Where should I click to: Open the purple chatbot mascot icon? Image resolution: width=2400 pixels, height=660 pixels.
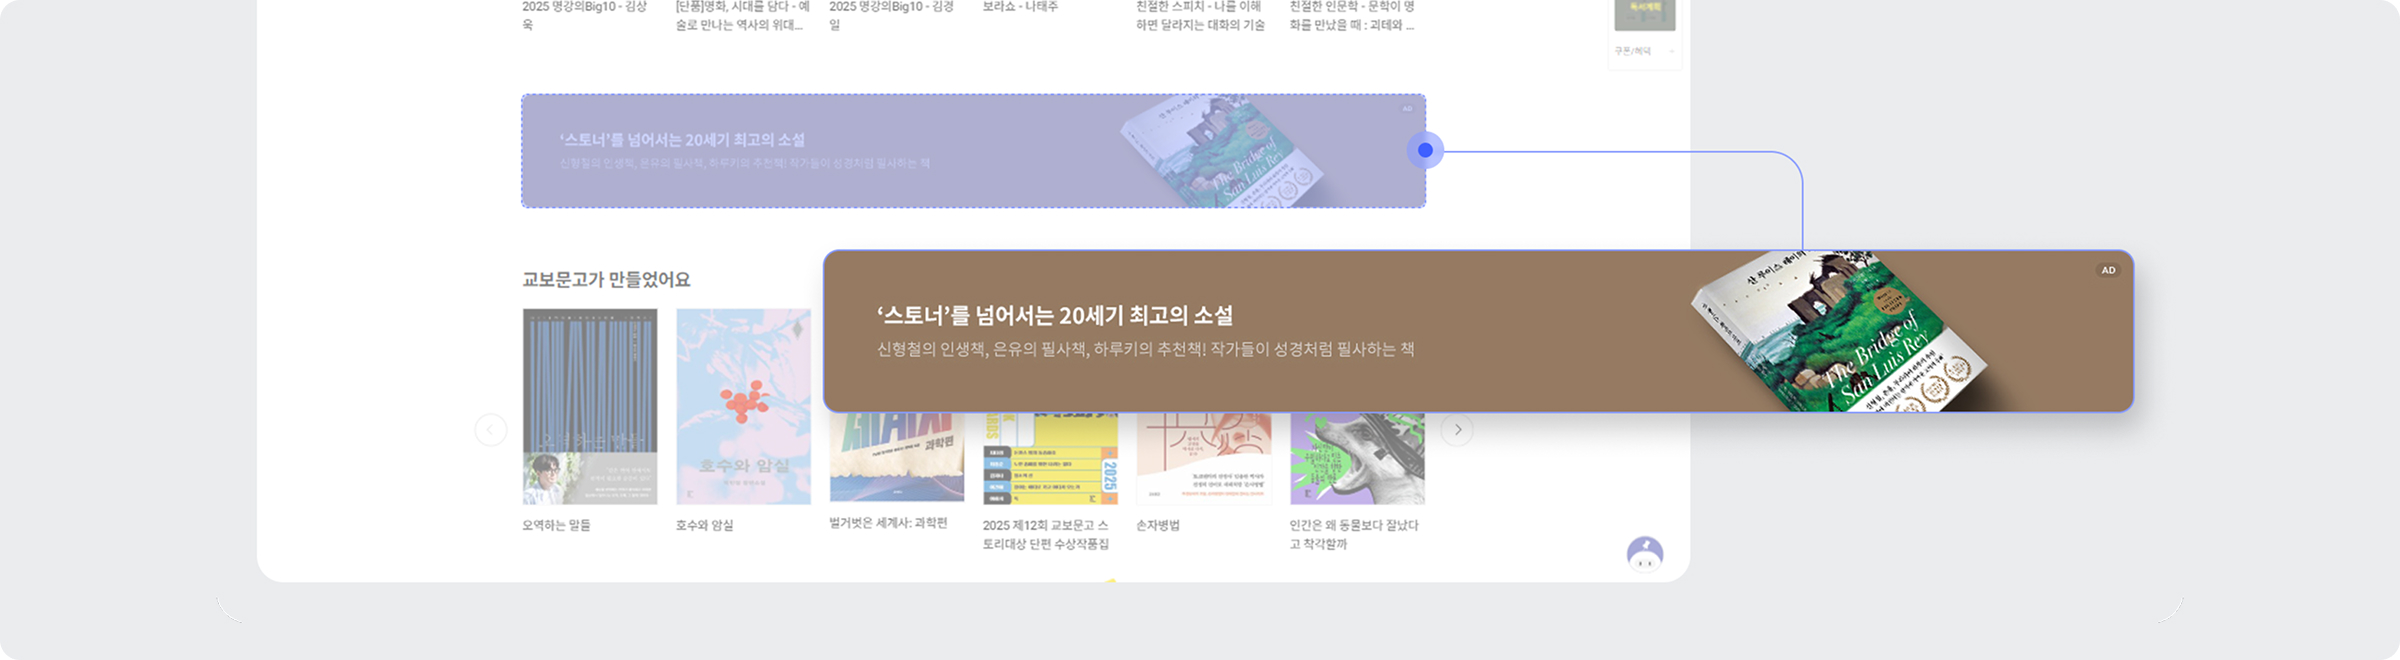[x=1644, y=554]
